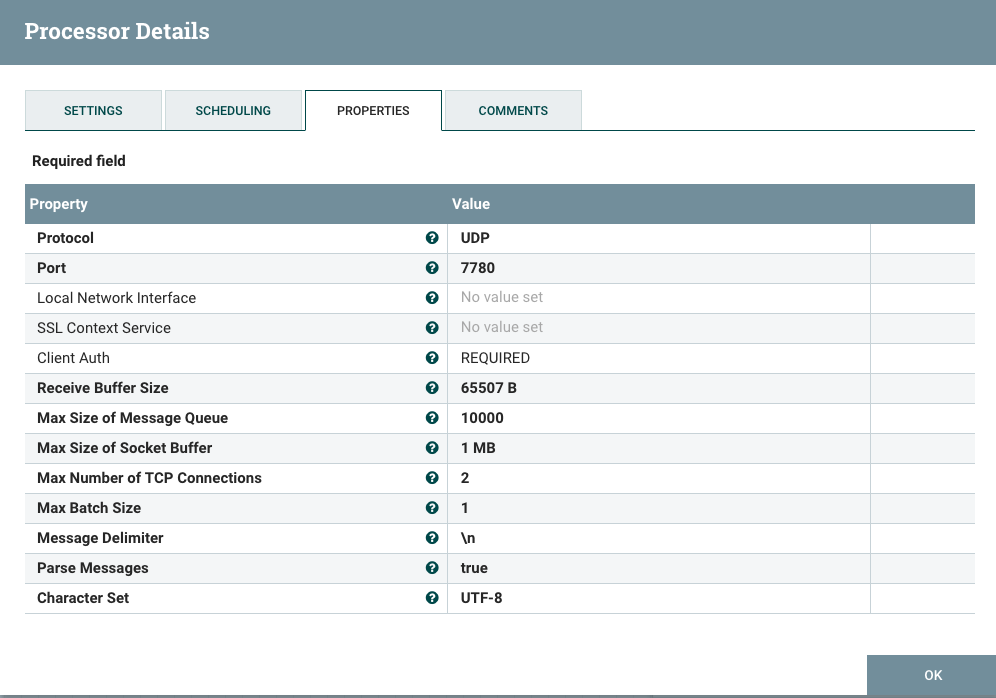This screenshot has height=698, width=996.
Task: Show help for Message Delimiter property
Action: click(x=432, y=538)
